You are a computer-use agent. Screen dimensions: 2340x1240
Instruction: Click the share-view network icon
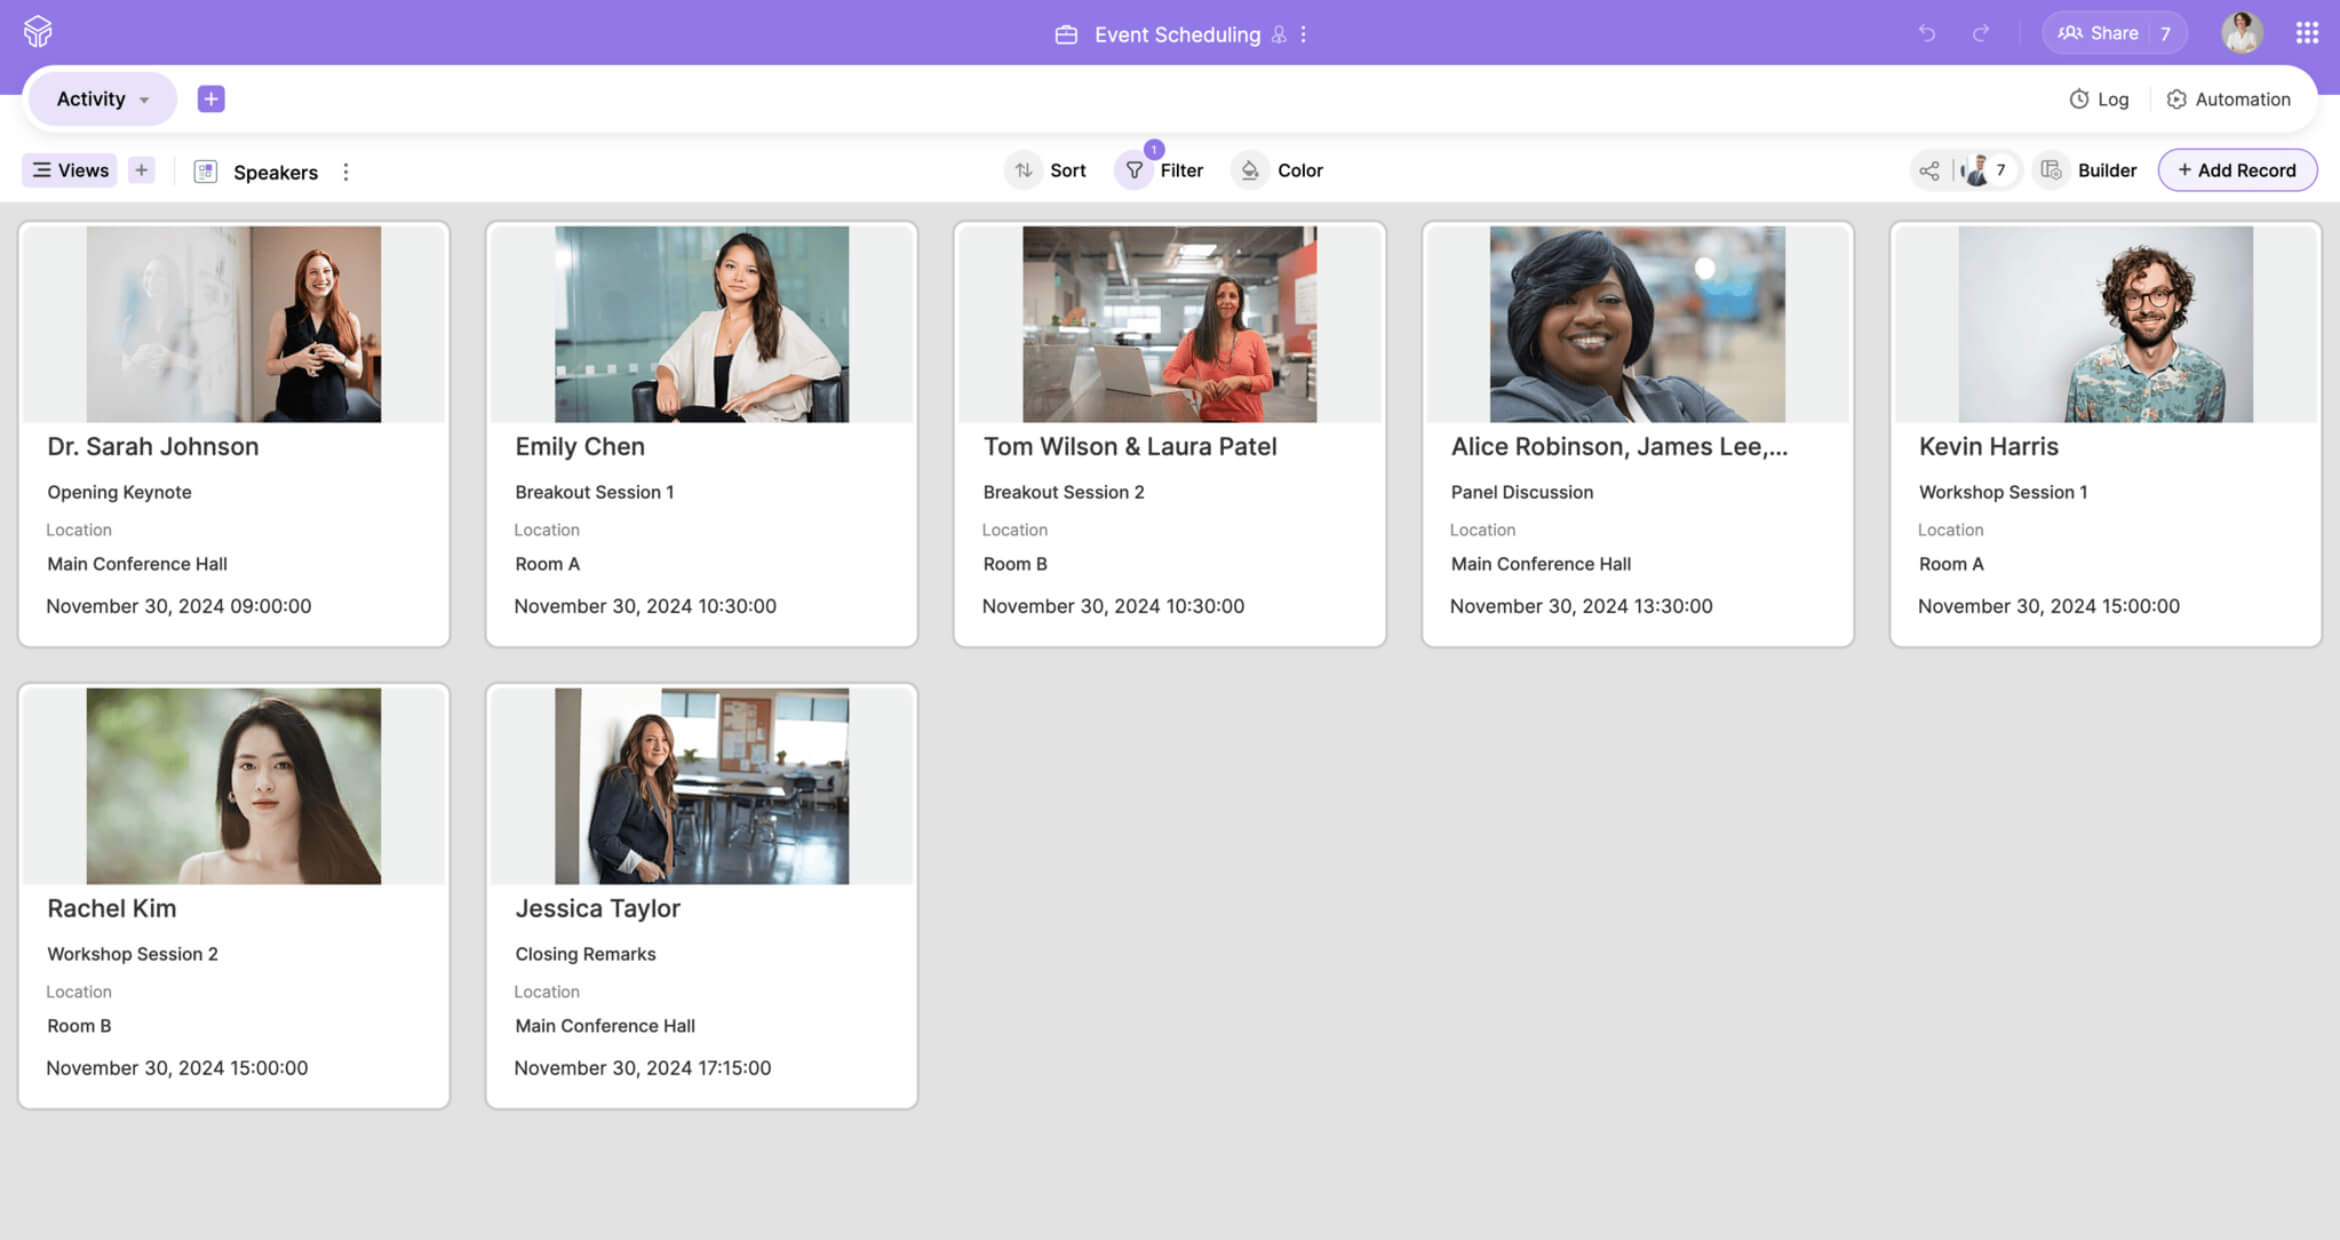pyautogui.click(x=1929, y=170)
